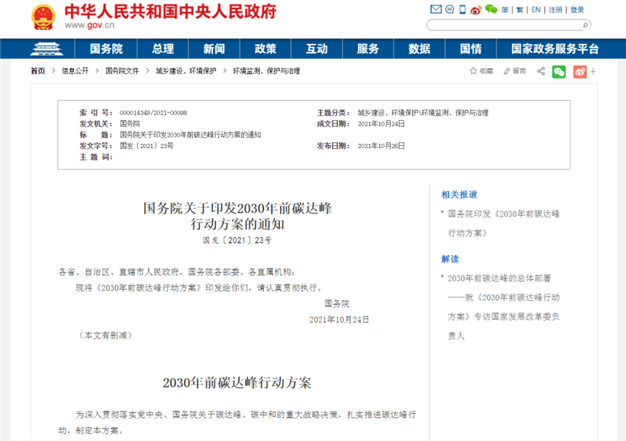This screenshot has height=441, width=626.
Task: Open the 国情 navigation menu
Action: point(471,49)
